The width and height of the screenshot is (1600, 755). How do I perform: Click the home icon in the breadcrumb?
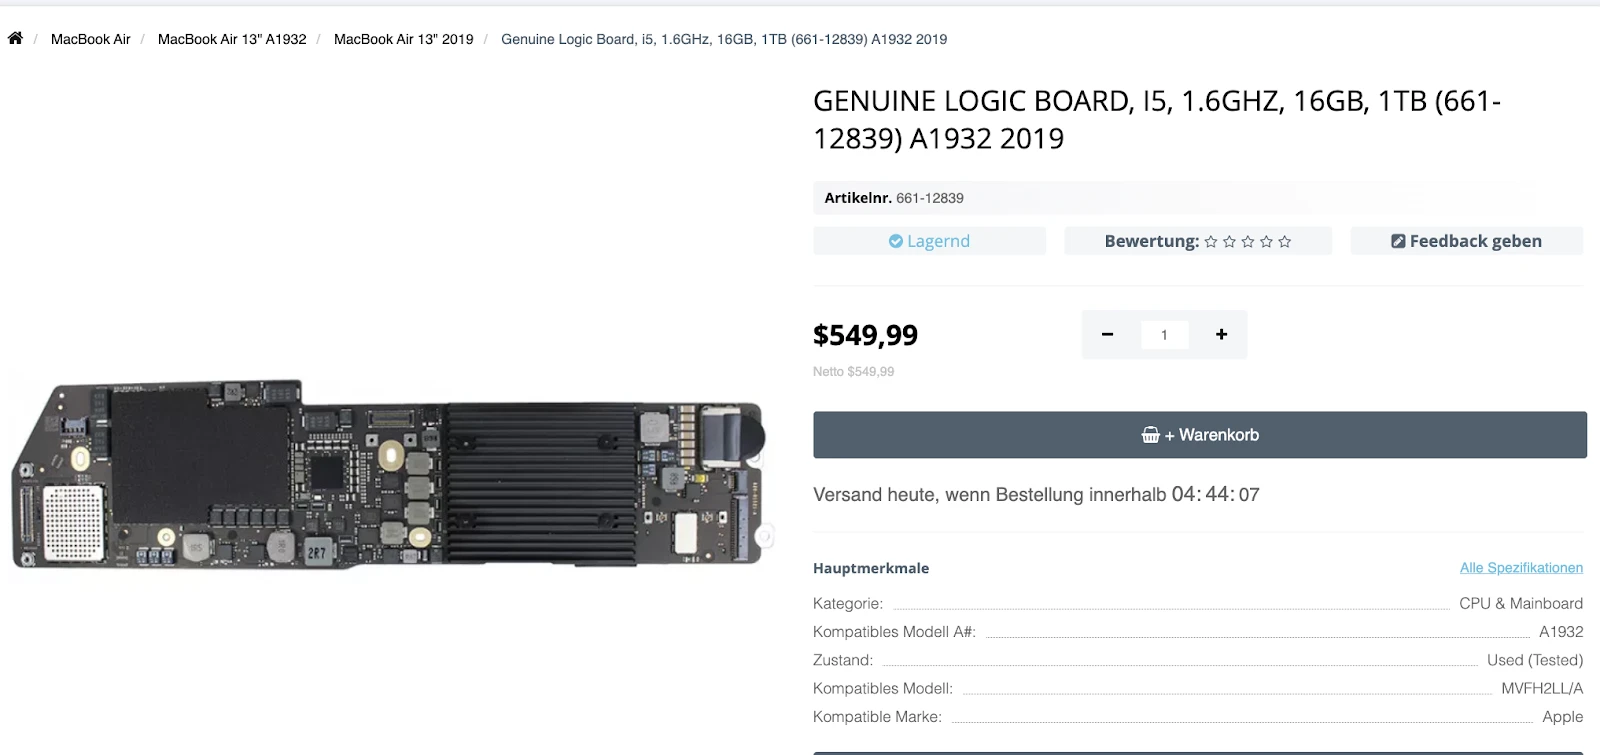(x=15, y=37)
